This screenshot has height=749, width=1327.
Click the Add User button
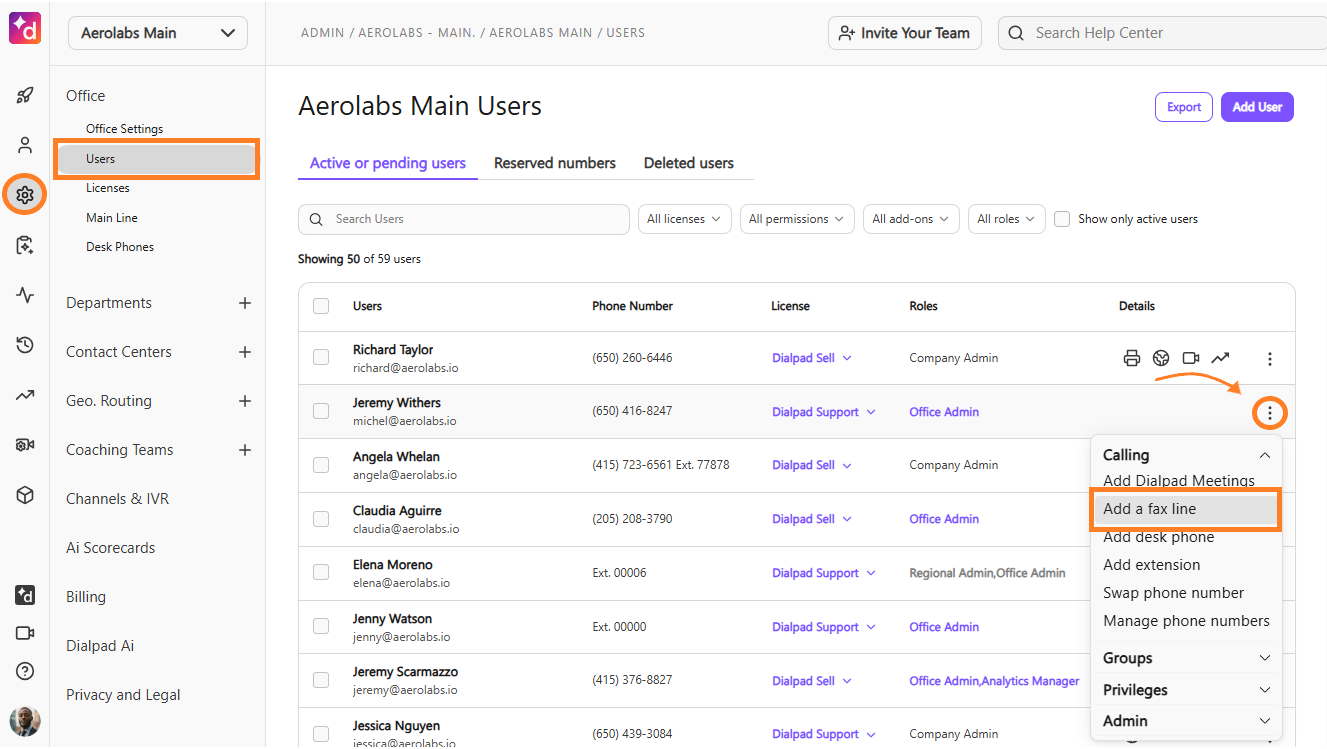point(1257,107)
